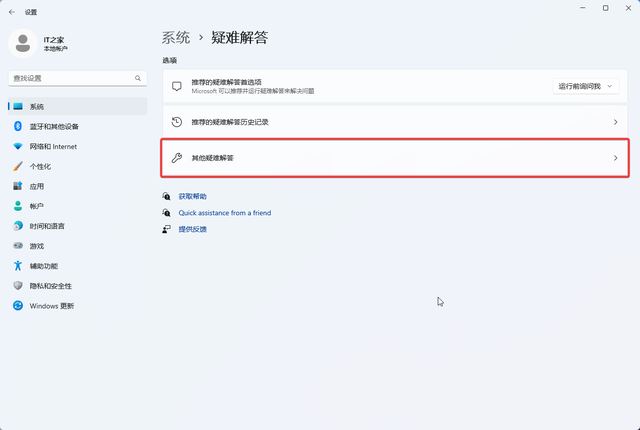Screen dimensions: 640x430
Task: Click the 游戏 controller icon
Action: click(18, 246)
